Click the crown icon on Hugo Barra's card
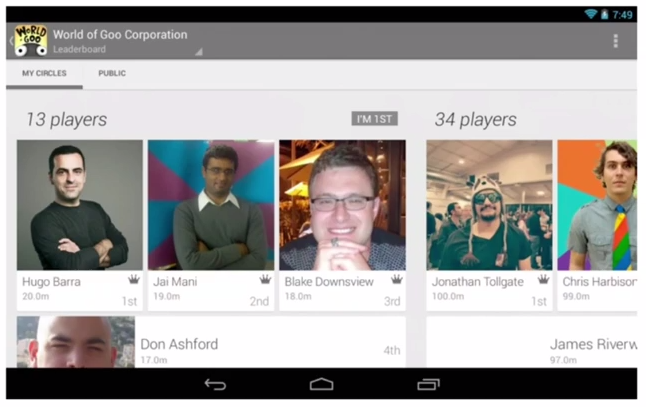The image size is (646, 407). (133, 280)
